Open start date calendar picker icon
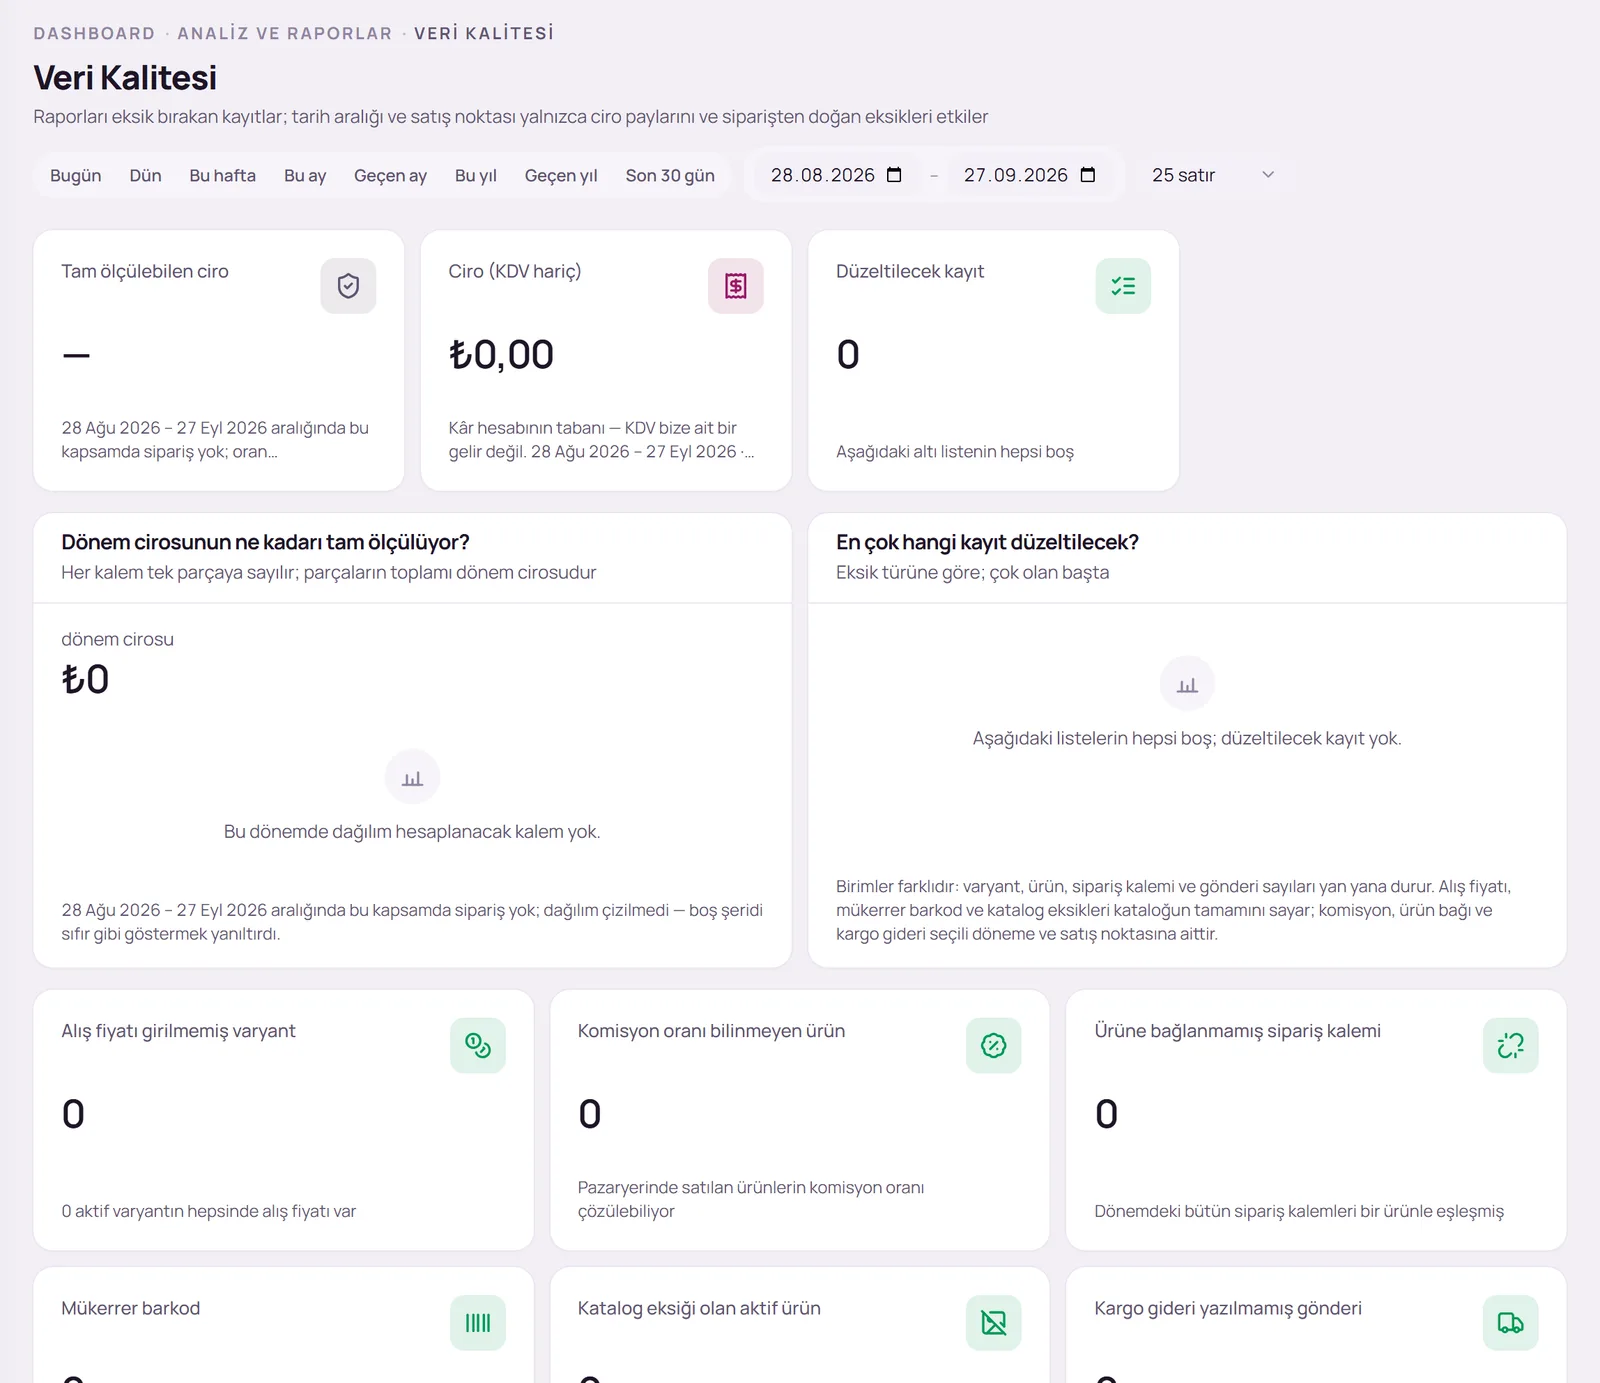 point(894,175)
